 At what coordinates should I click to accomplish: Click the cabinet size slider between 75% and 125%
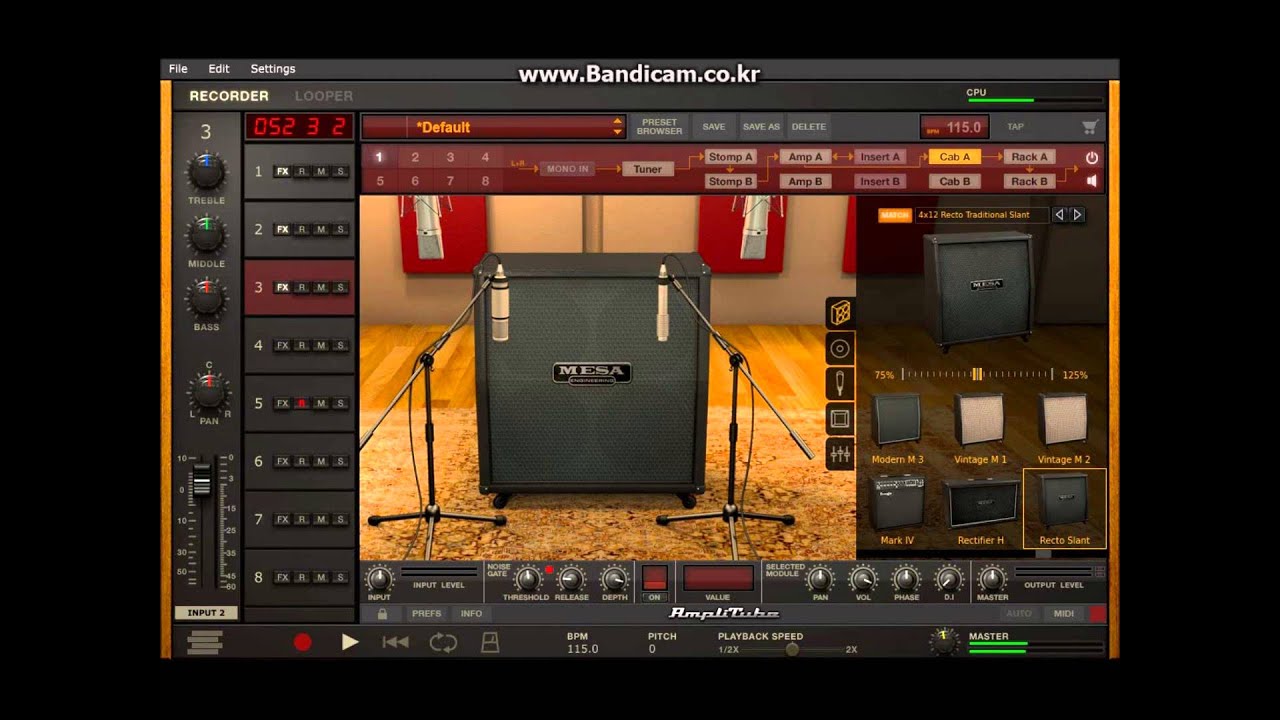point(977,374)
